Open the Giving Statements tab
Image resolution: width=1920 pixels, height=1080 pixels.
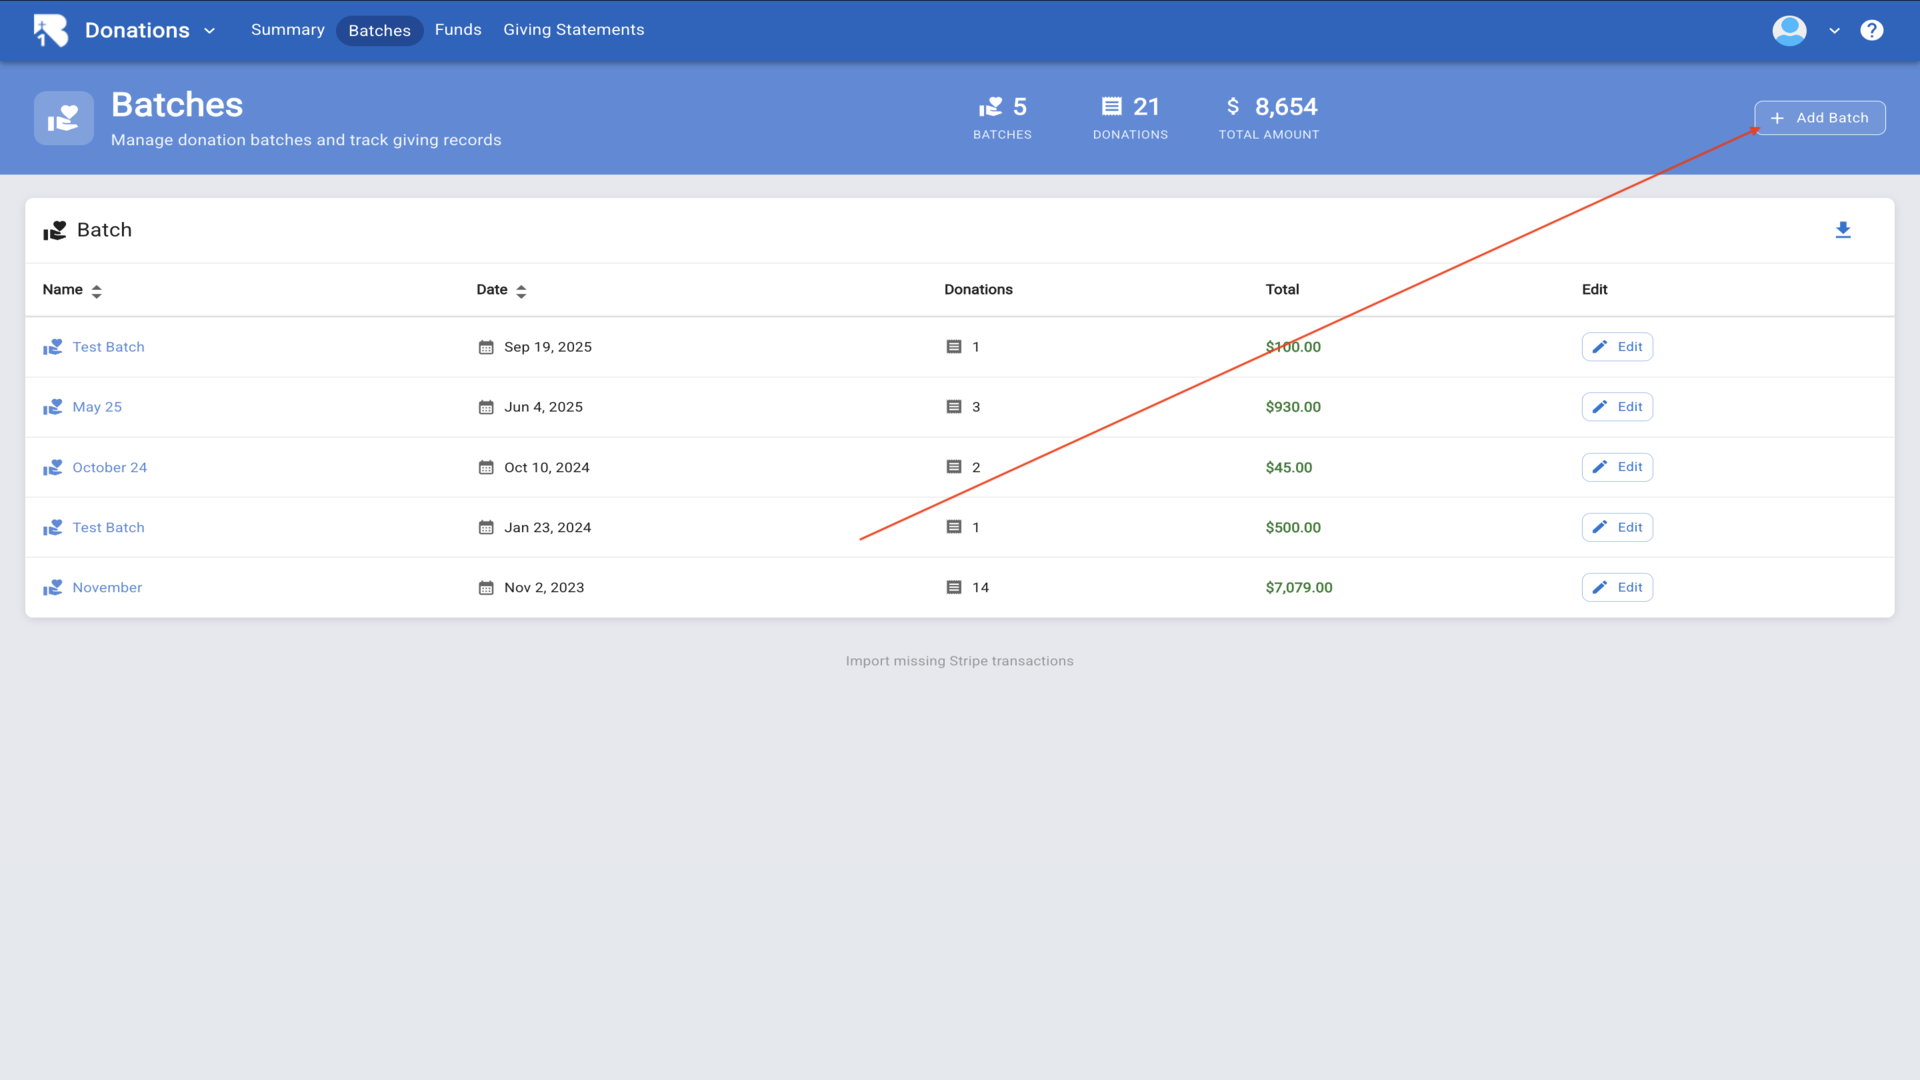(573, 30)
